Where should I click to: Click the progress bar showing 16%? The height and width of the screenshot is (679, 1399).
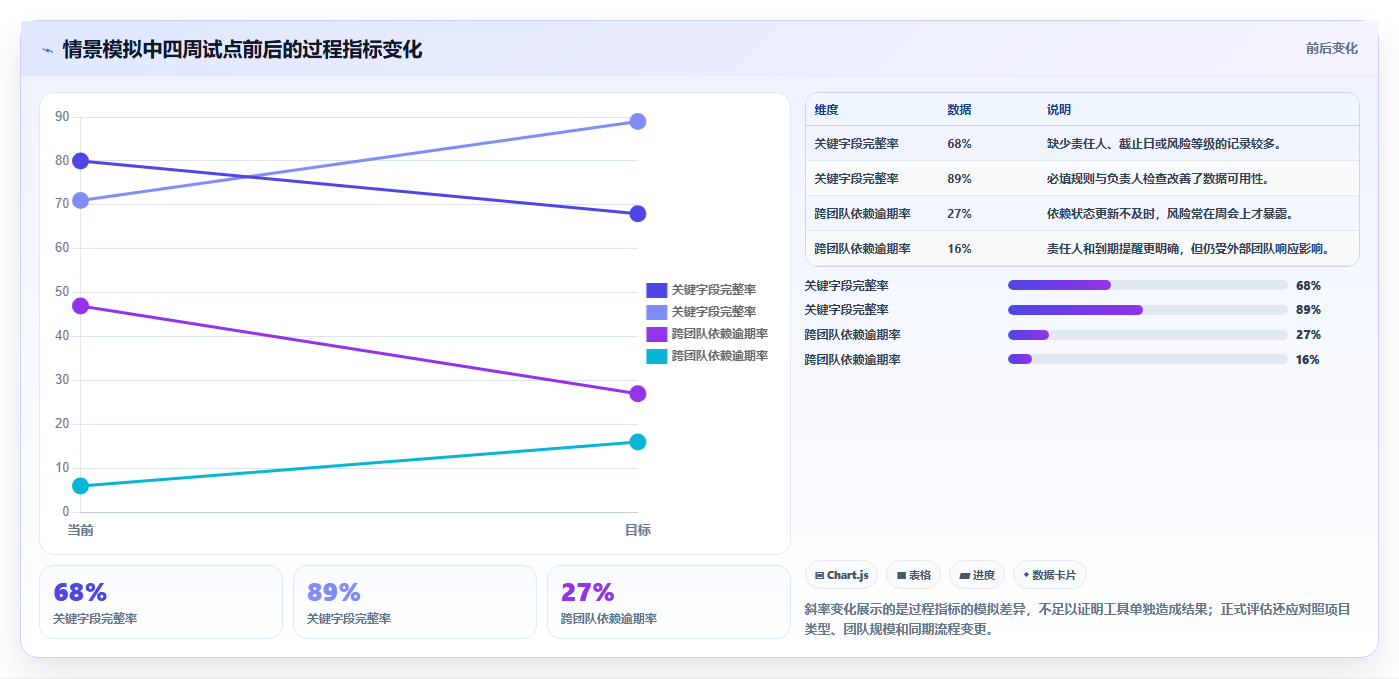coord(1147,359)
